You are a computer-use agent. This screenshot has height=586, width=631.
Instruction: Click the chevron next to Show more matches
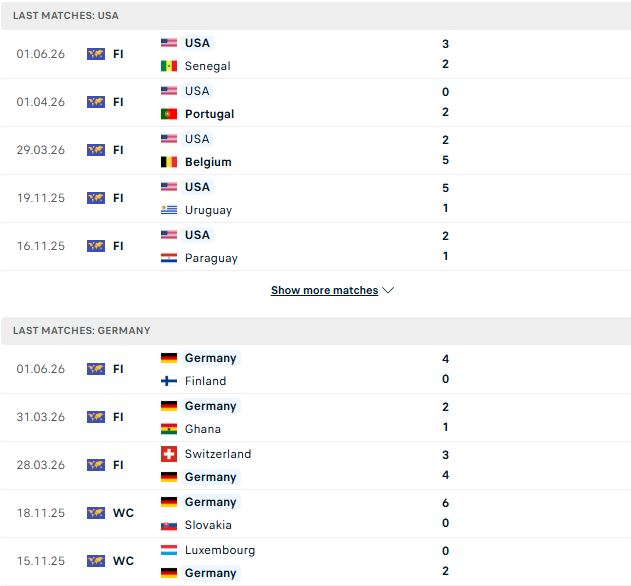click(388, 290)
